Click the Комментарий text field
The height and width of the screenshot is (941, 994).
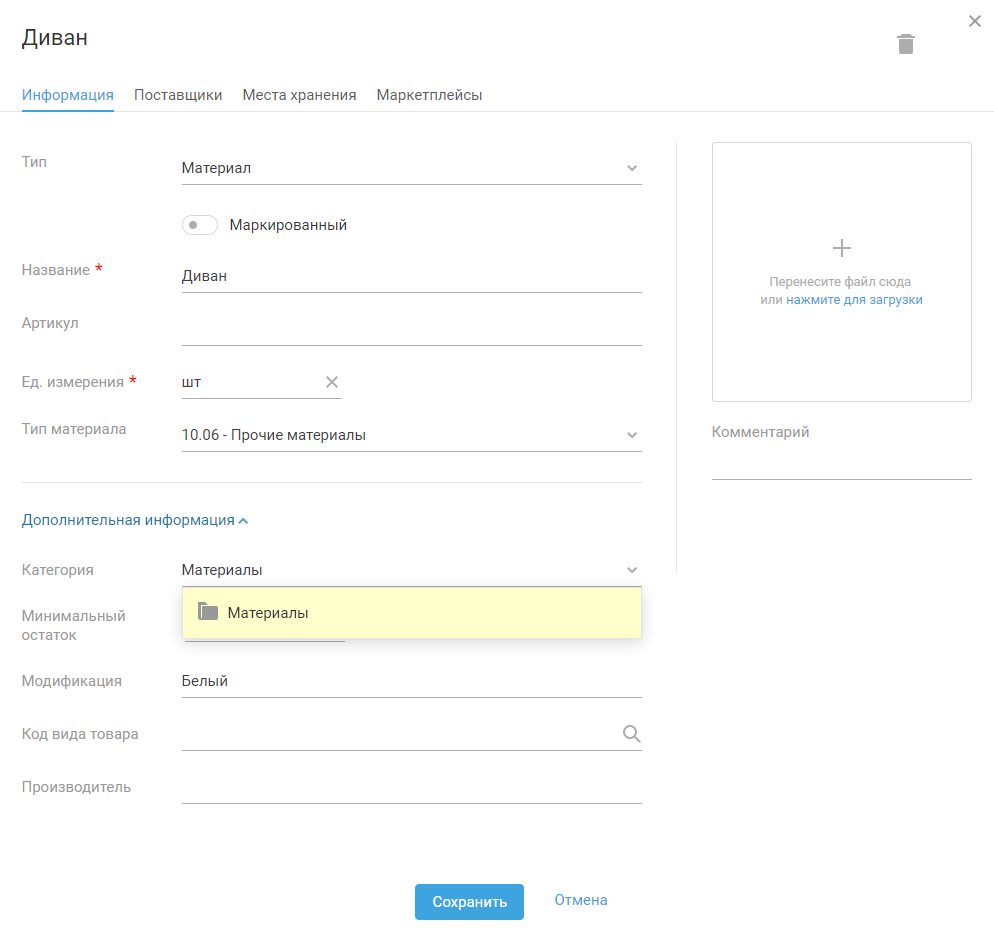pyautogui.click(x=841, y=464)
